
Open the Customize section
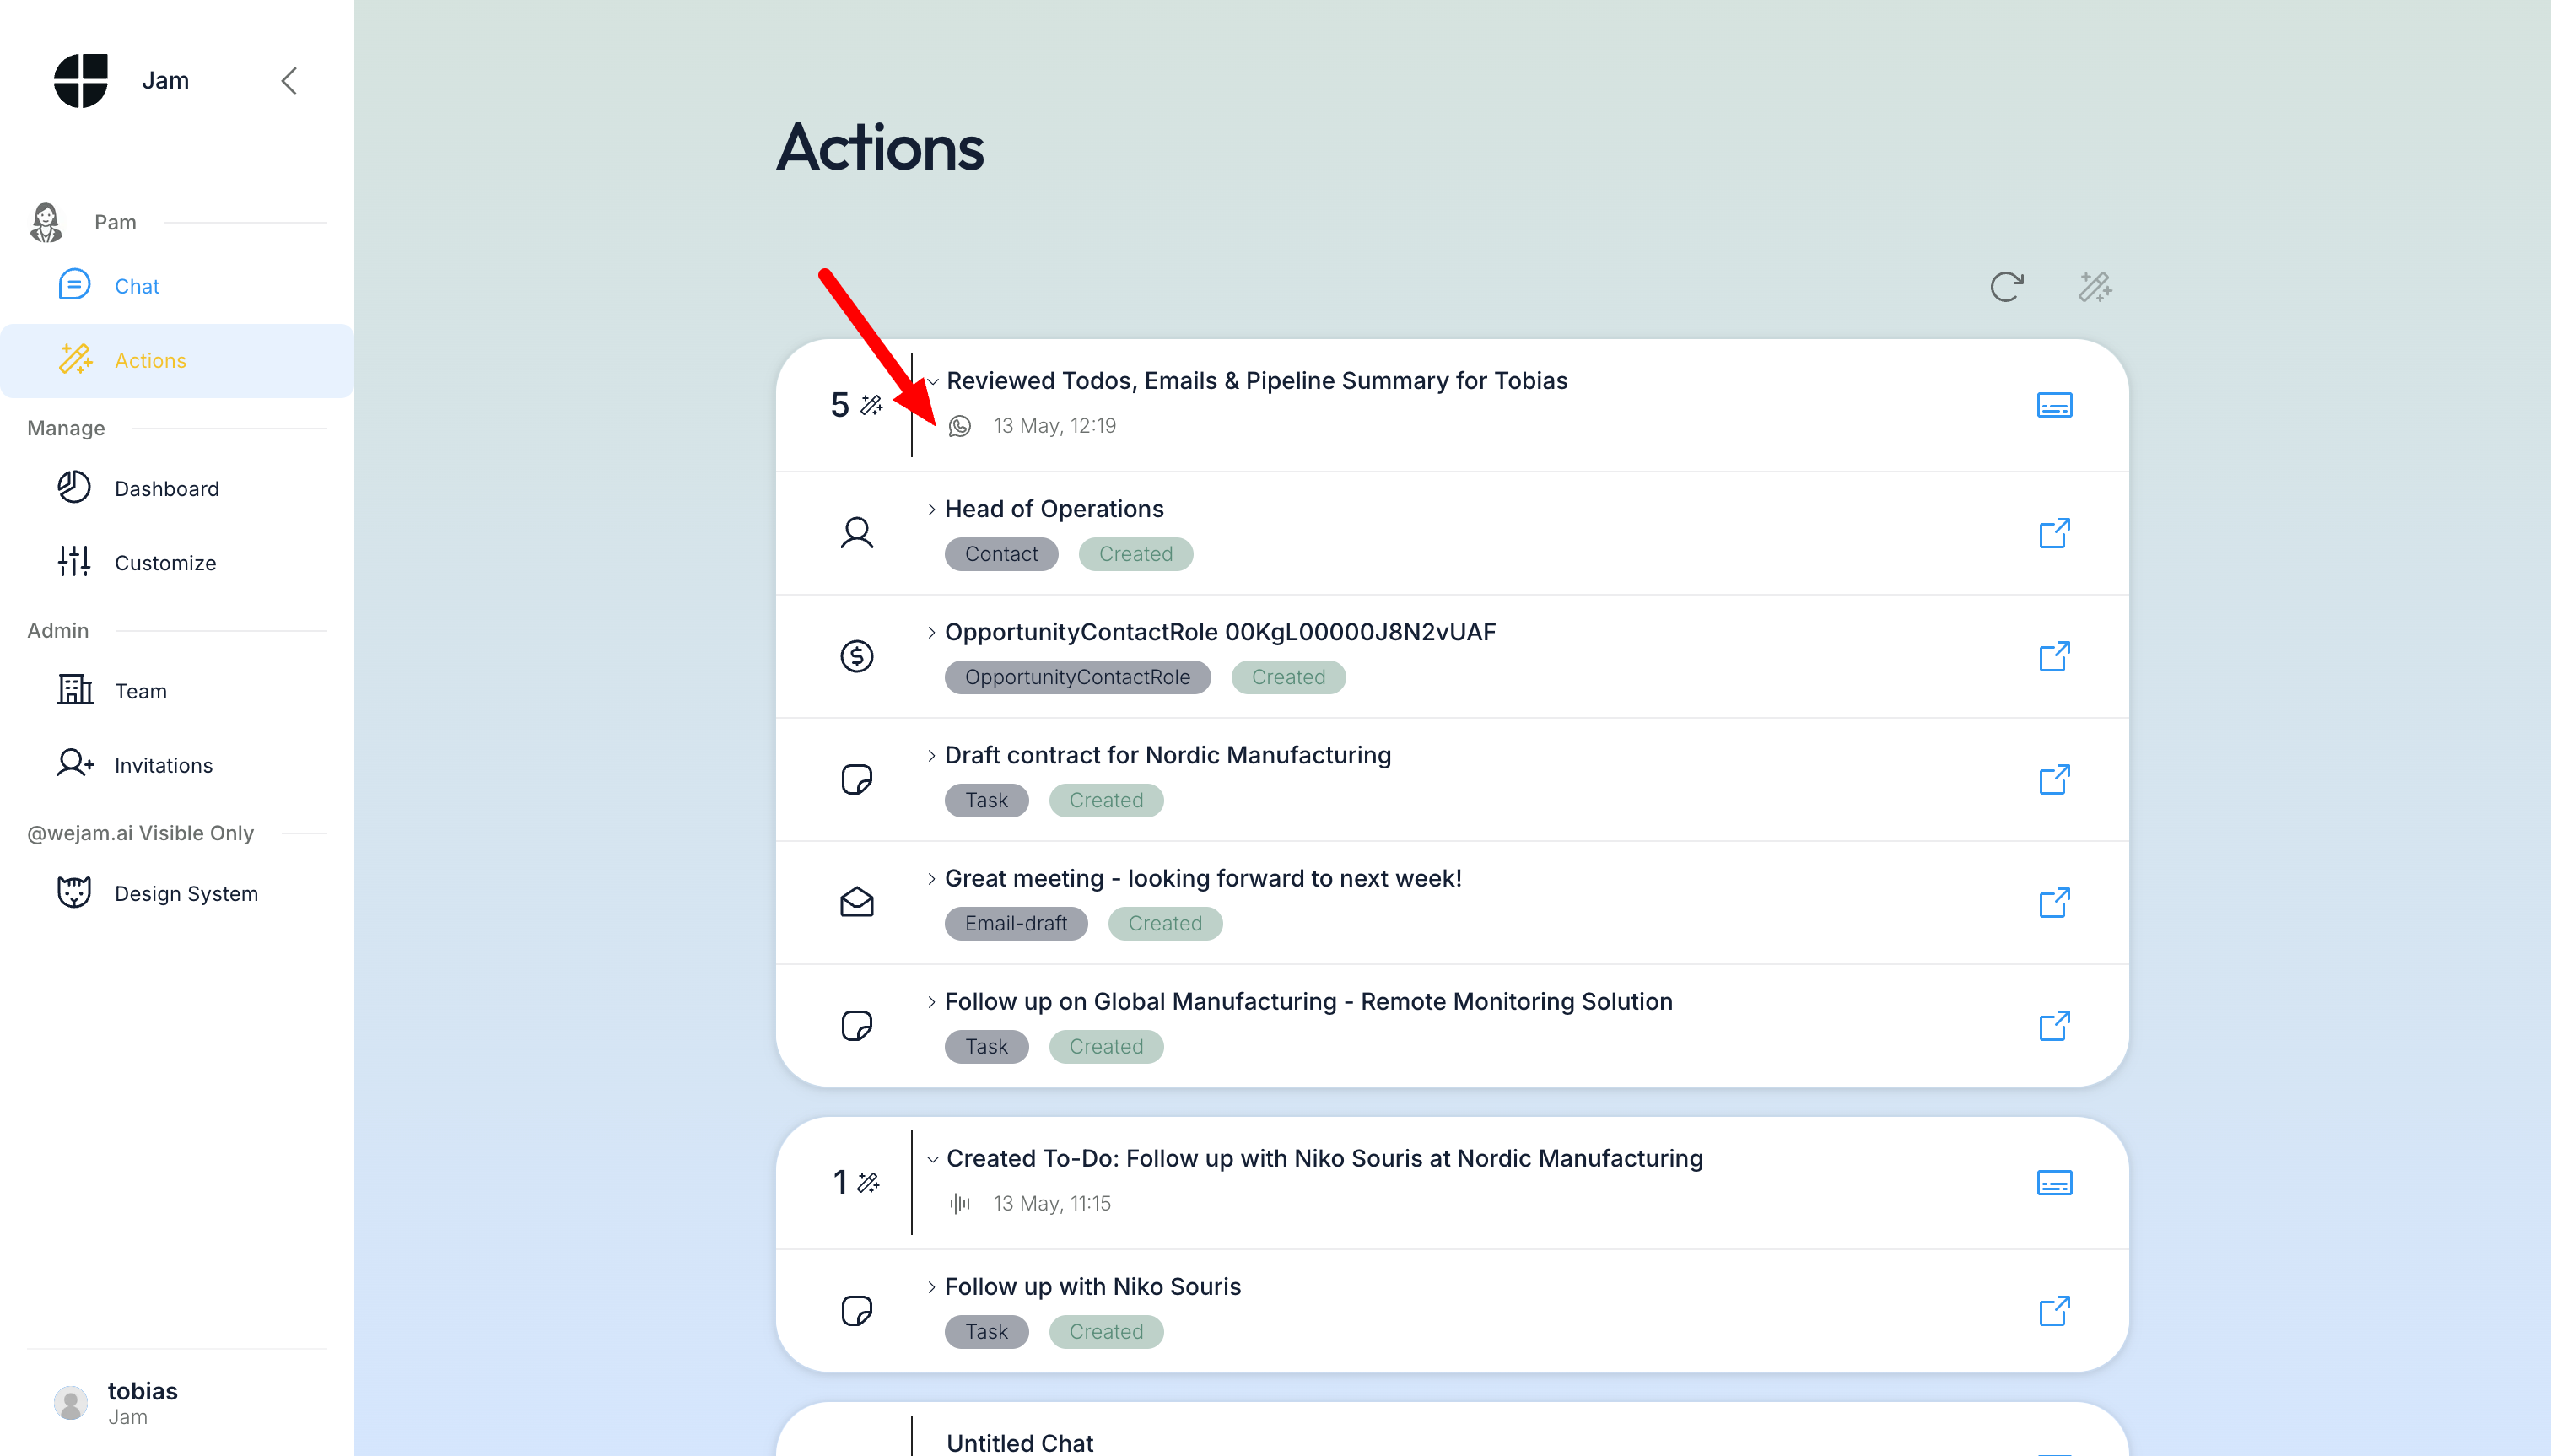tap(177, 562)
